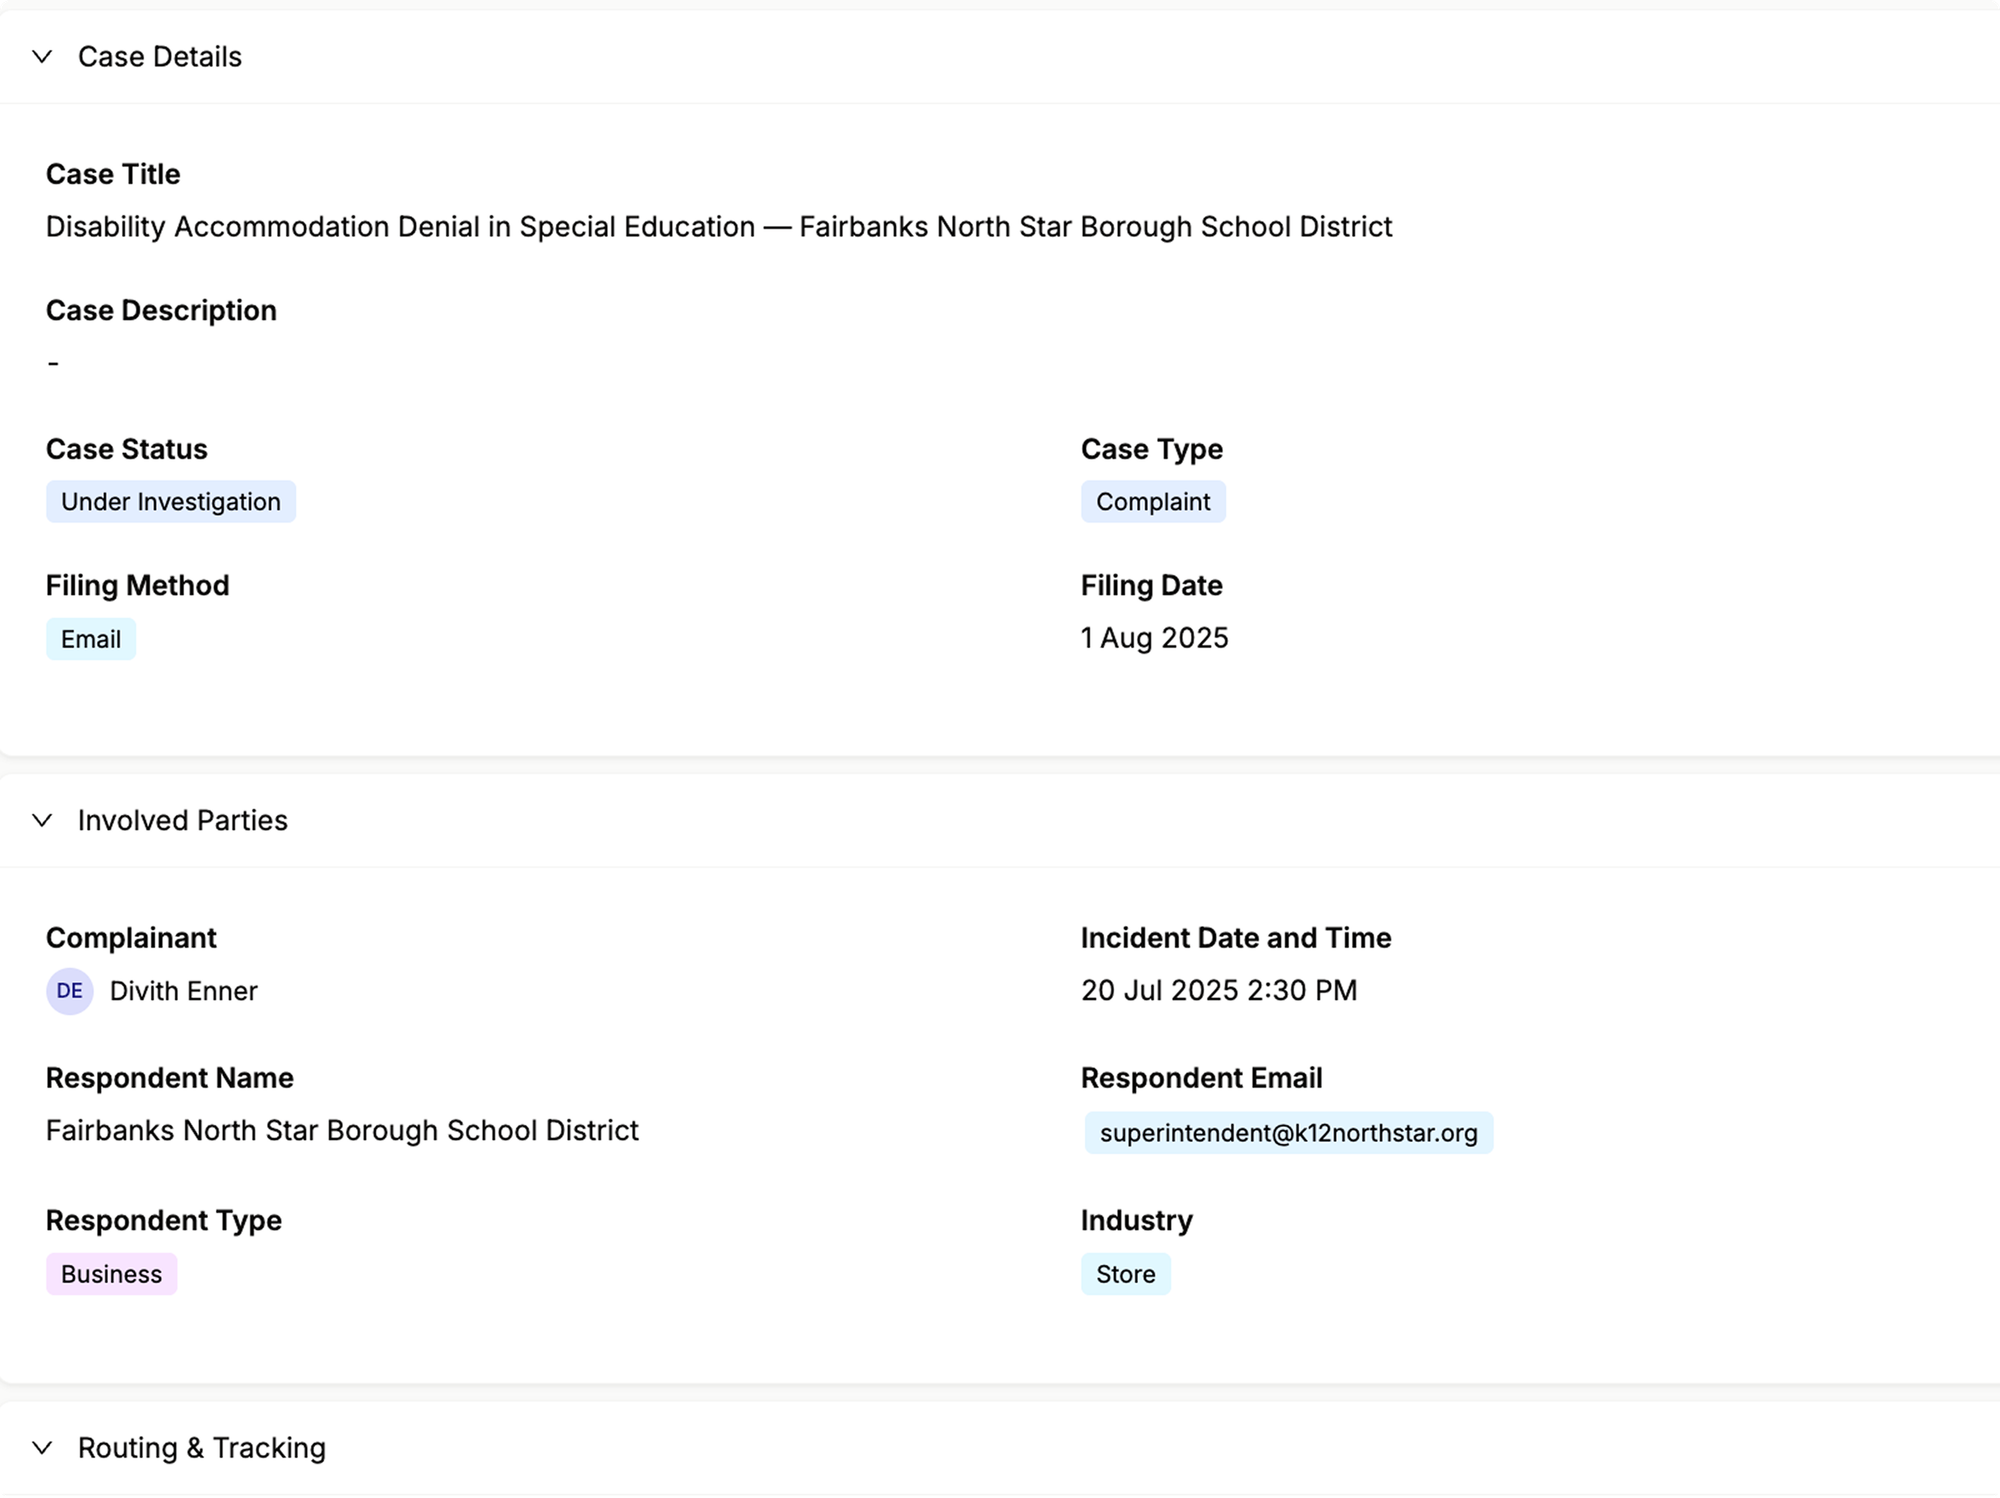Click the superintendent@k12northstar.org email chip

point(1288,1133)
